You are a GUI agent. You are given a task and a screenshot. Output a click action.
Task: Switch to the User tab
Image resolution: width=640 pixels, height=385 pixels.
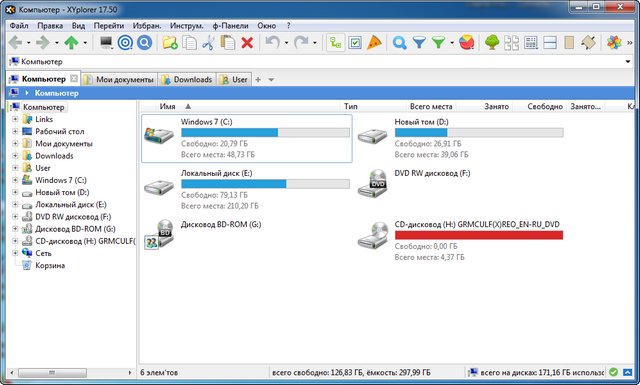[x=234, y=80]
